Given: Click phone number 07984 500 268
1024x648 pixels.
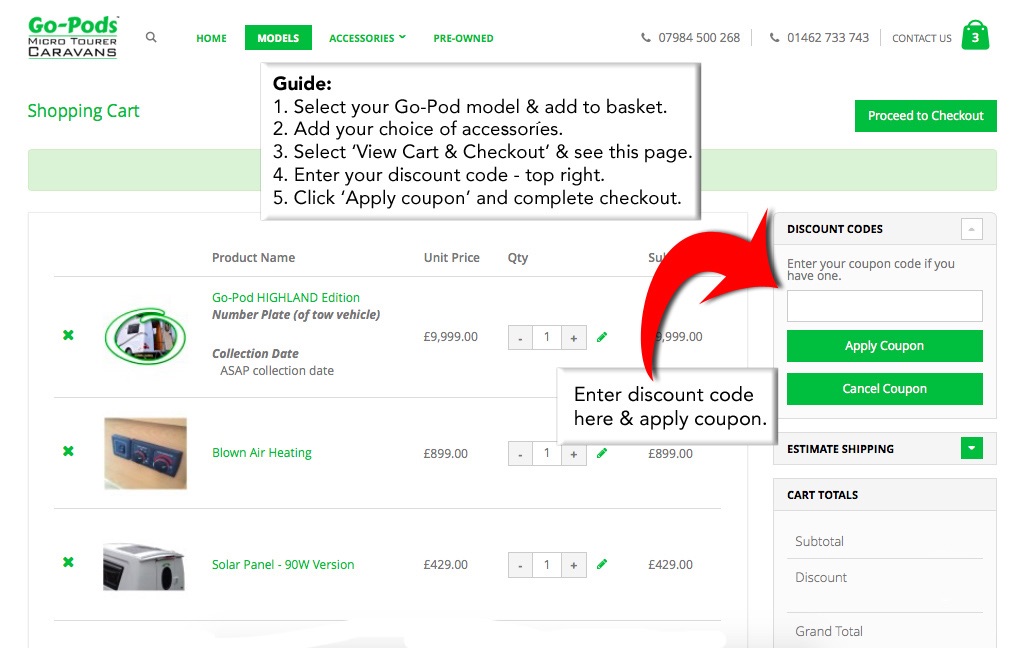Looking at the screenshot, I should click(x=699, y=38).
